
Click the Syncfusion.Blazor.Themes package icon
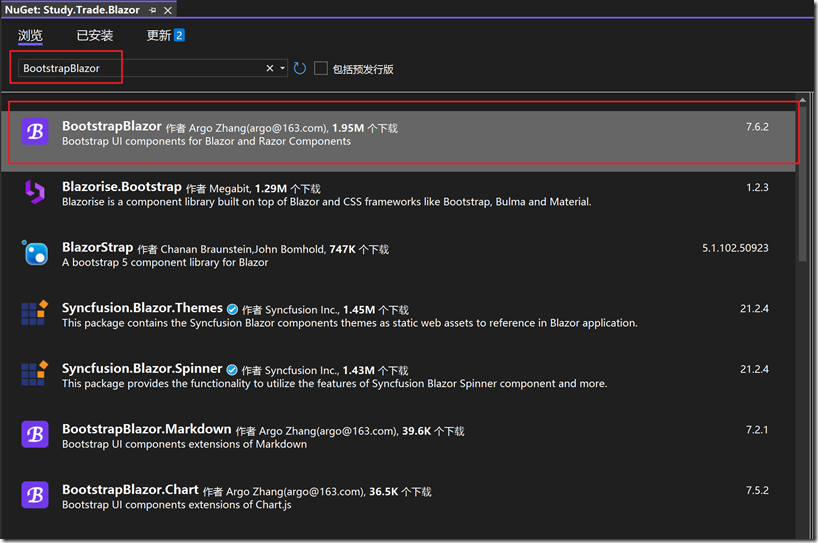tap(35, 313)
